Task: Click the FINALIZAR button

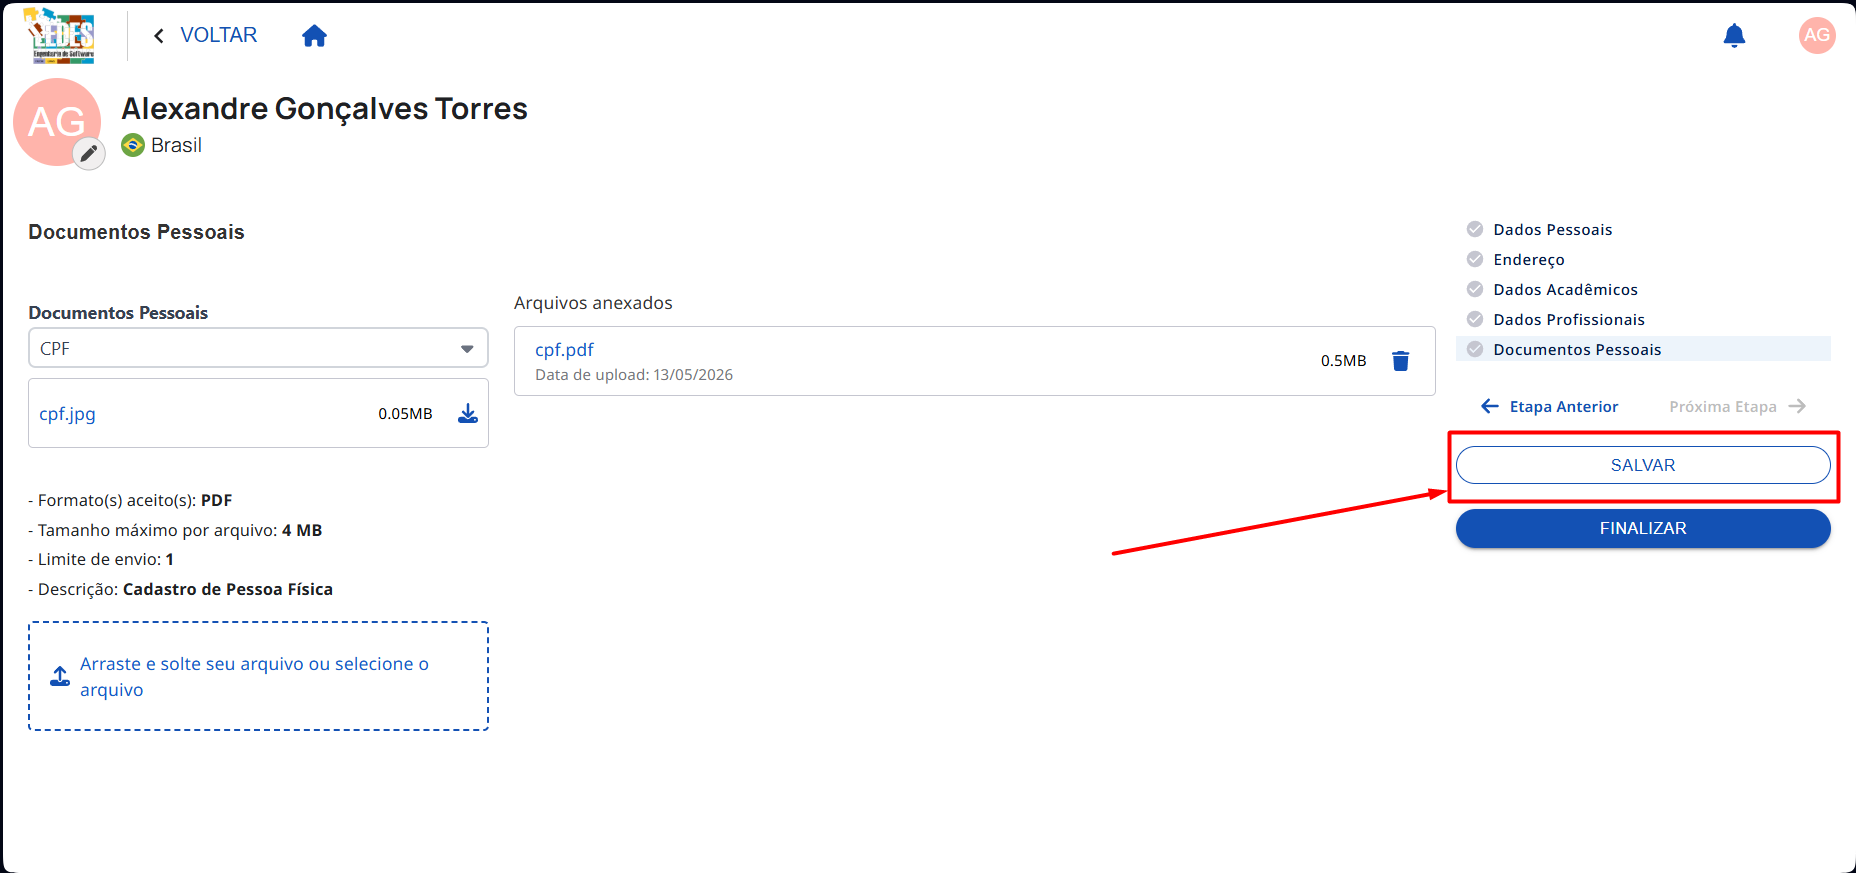Action: tap(1643, 528)
